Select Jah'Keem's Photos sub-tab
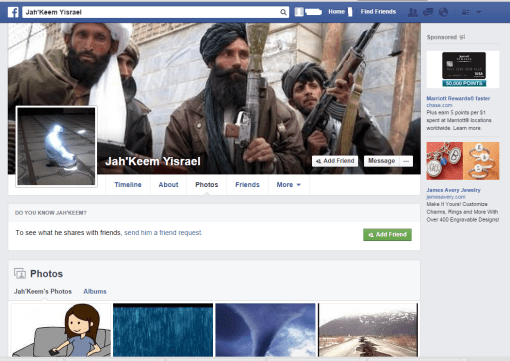 (43, 291)
